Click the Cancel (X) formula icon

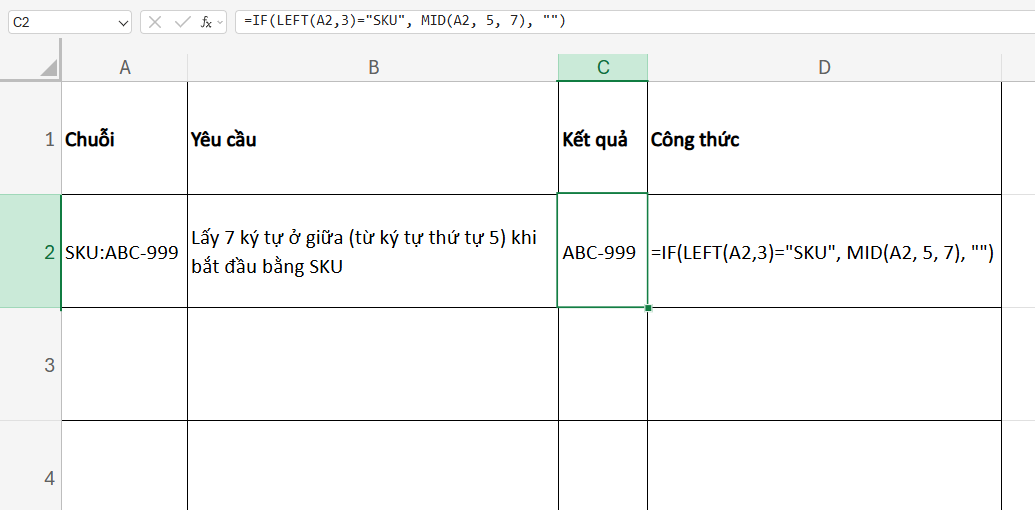(155, 21)
